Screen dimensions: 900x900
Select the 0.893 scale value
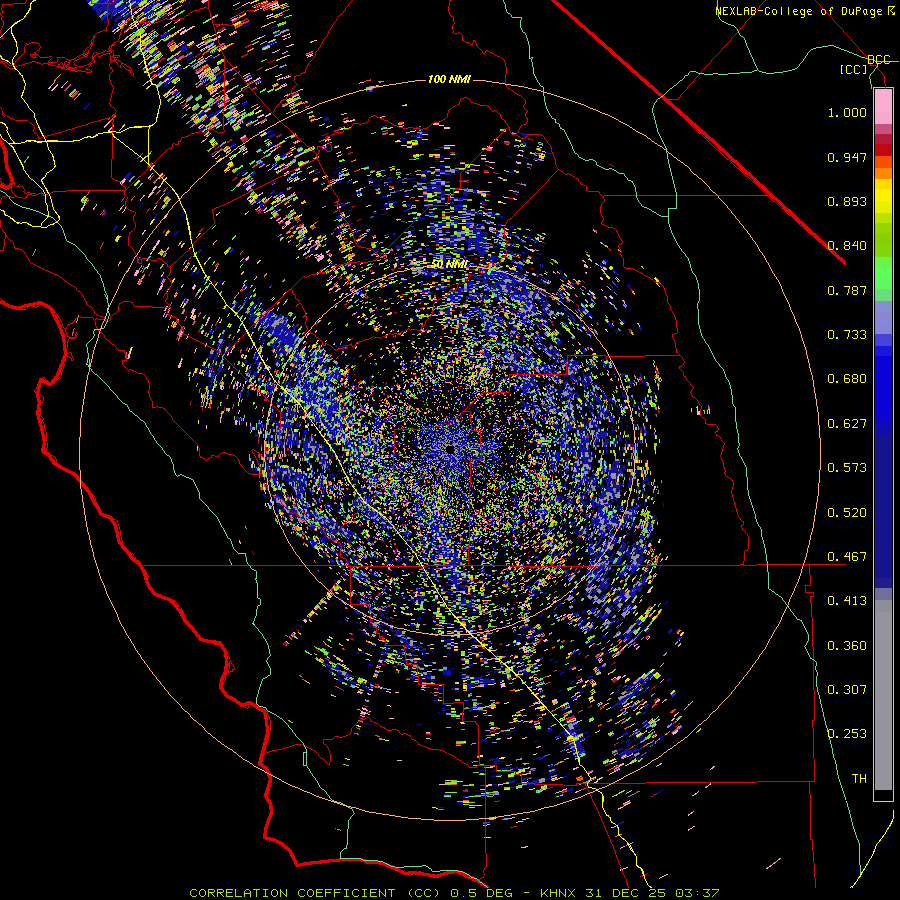[x=847, y=201]
